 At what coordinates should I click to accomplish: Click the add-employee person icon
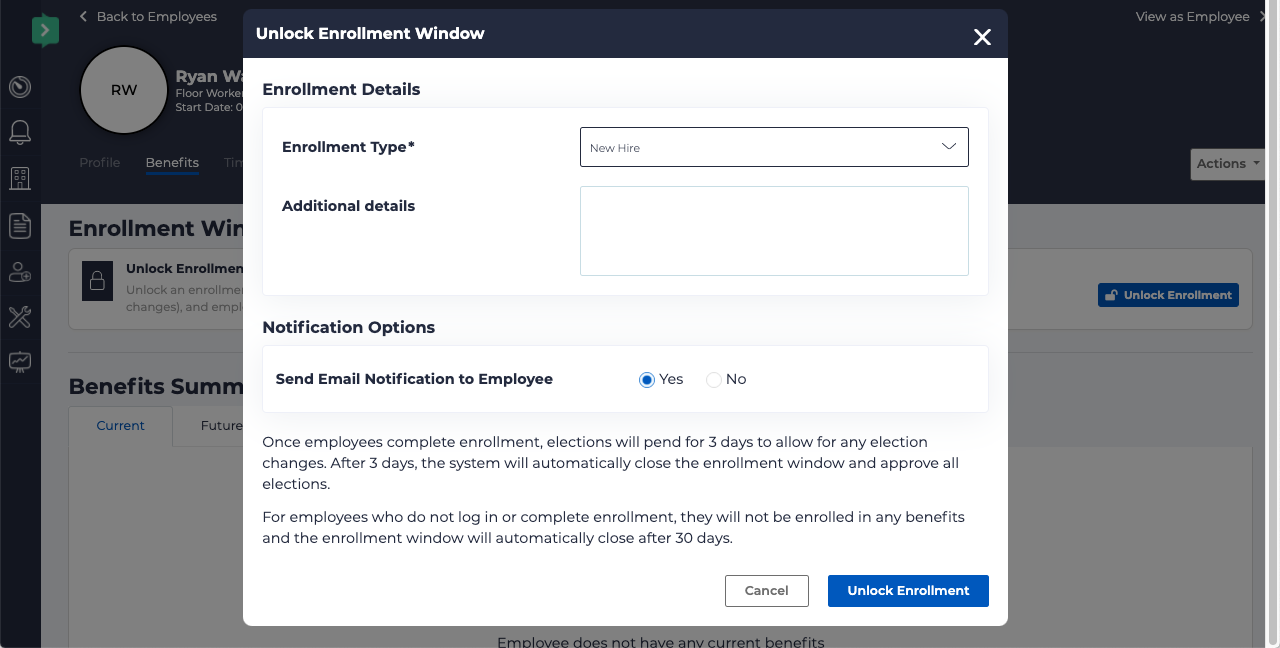click(19, 271)
